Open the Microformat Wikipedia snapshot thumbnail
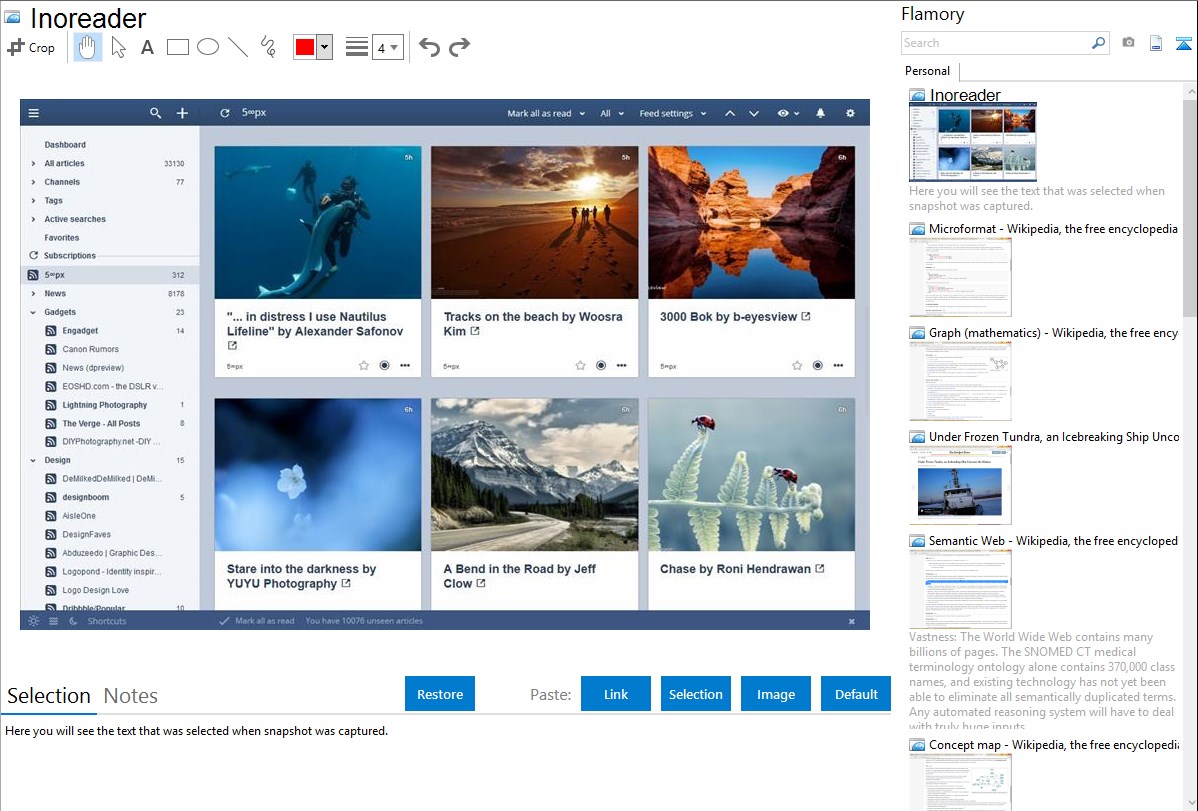Screen dimensions: 1198x811 tap(960, 277)
